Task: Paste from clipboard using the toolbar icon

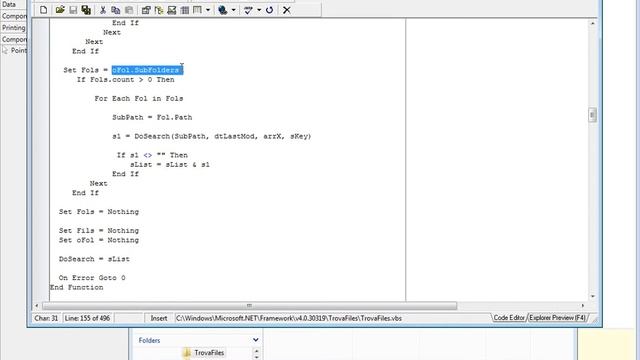Action: pyautogui.click(x=129, y=10)
